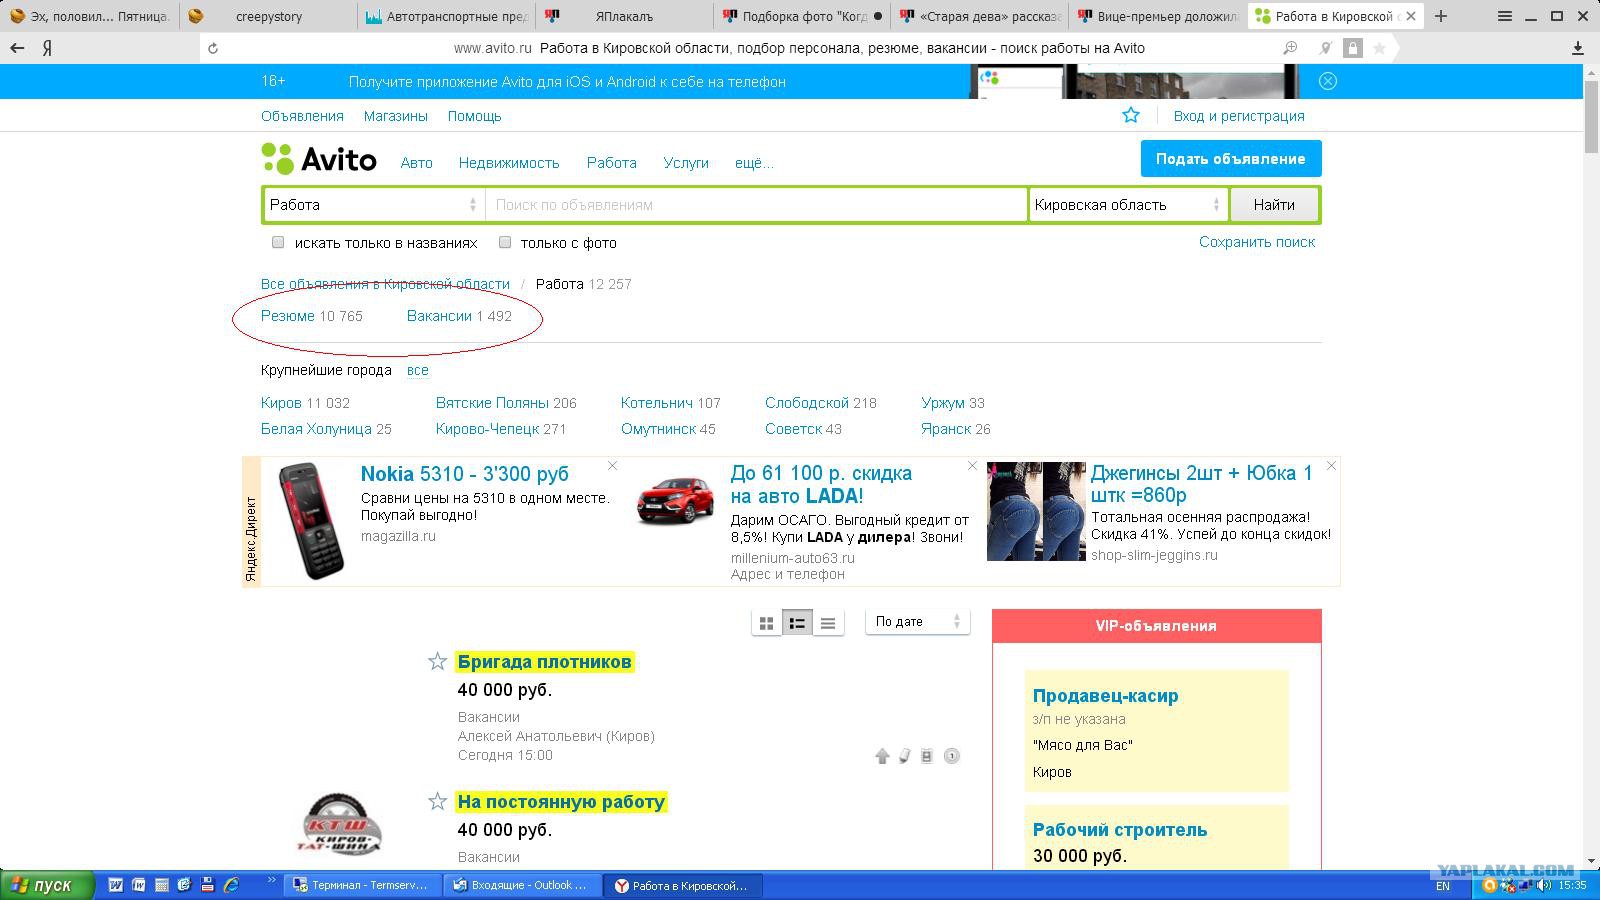This screenshot has width=1600, height=900.
Task: Expand the quick launch overflow chevron
Action: coord(271,881)
